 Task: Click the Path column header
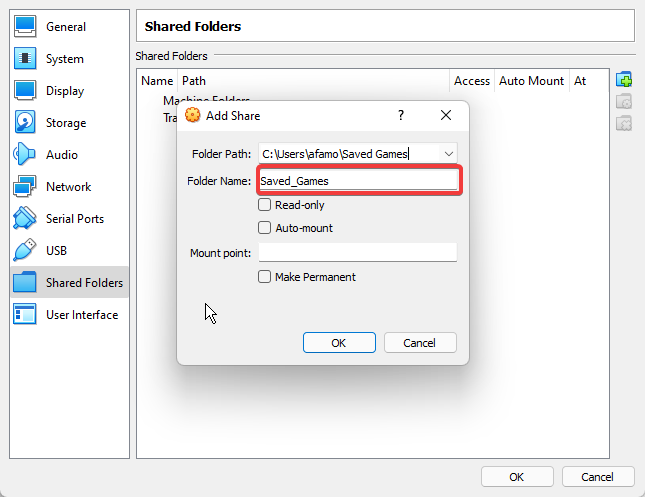(313, 81)
